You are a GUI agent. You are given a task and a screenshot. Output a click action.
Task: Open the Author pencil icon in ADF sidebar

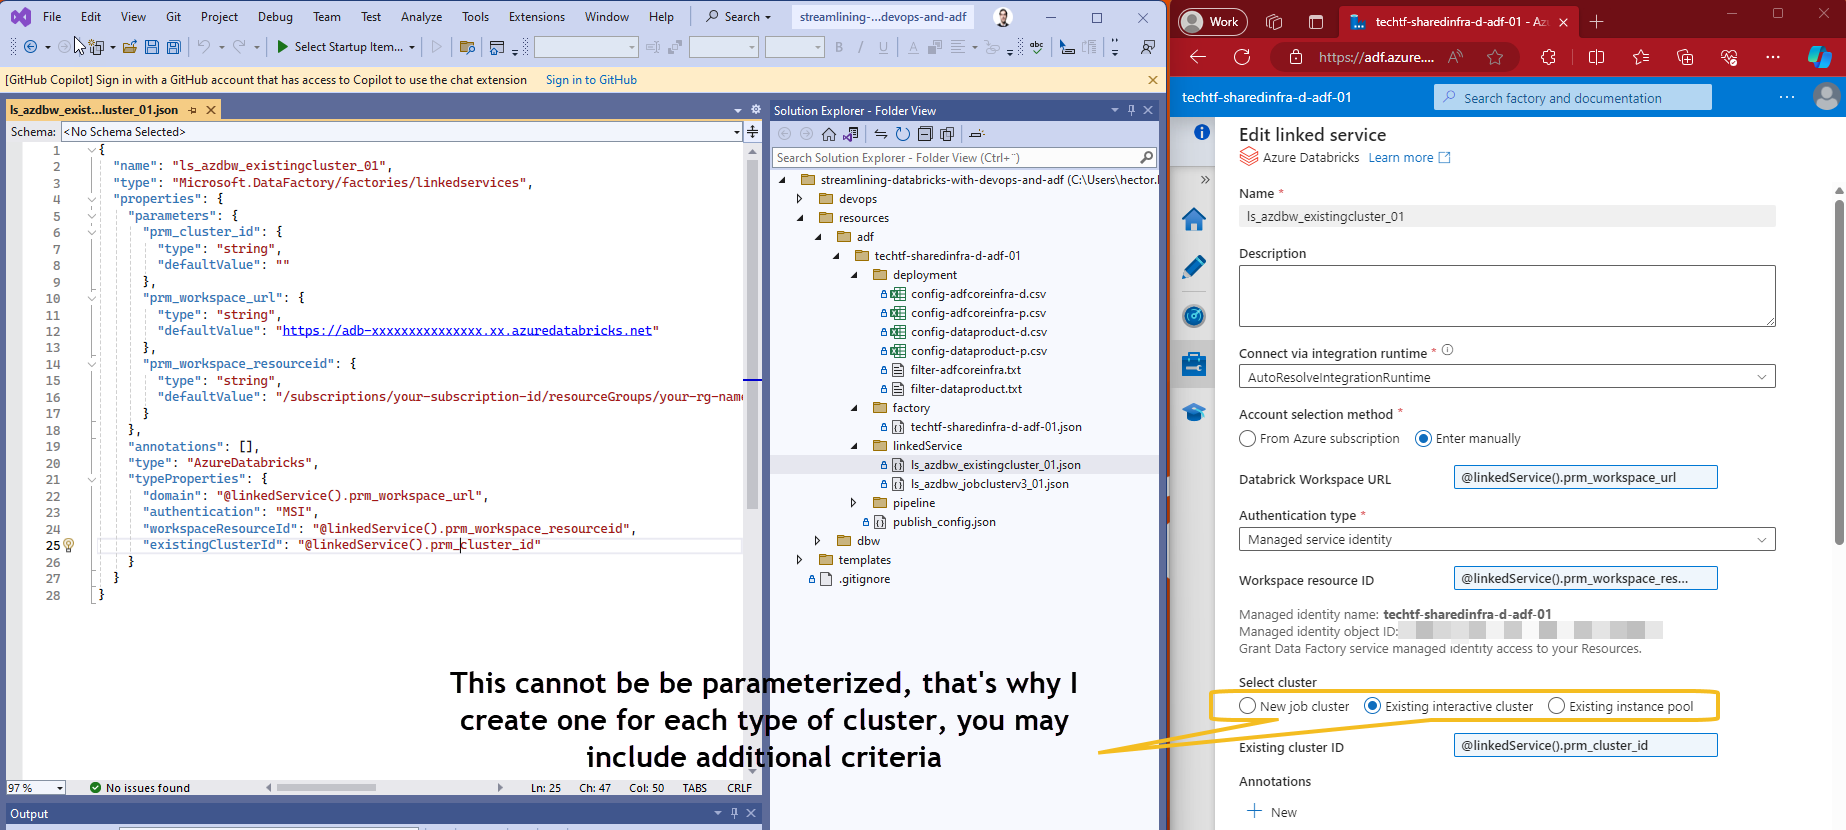pyautogui.click(x=1194, y=267)
